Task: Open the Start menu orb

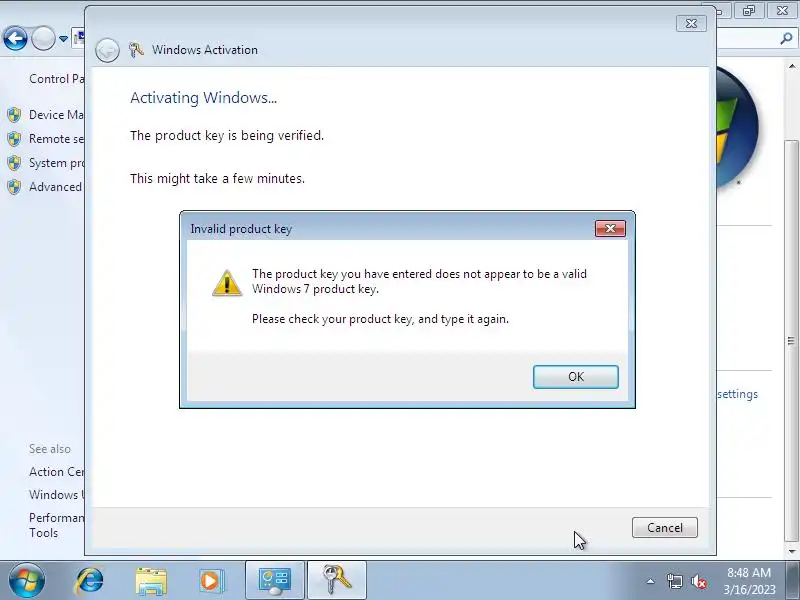Action: coord(26,580)
